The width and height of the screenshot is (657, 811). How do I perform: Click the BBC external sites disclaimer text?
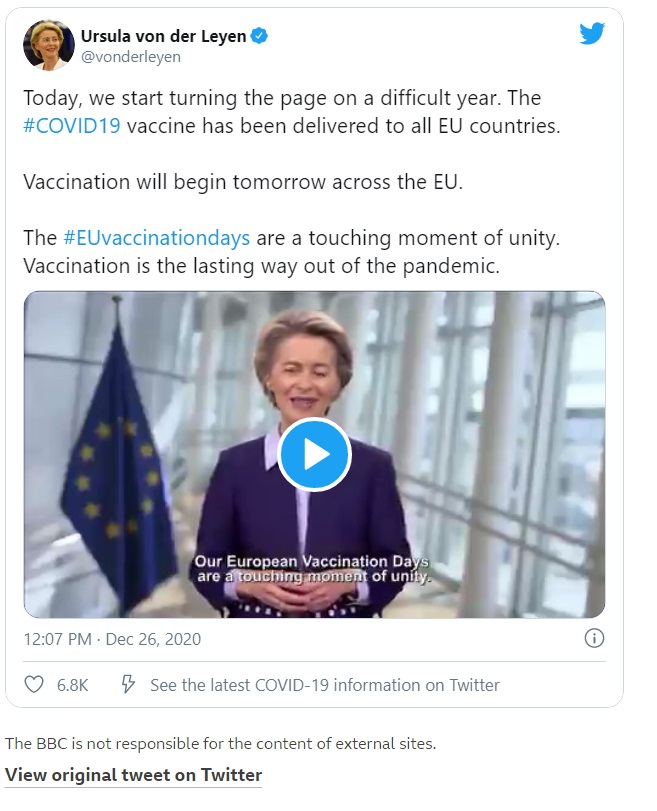(220, 743)
